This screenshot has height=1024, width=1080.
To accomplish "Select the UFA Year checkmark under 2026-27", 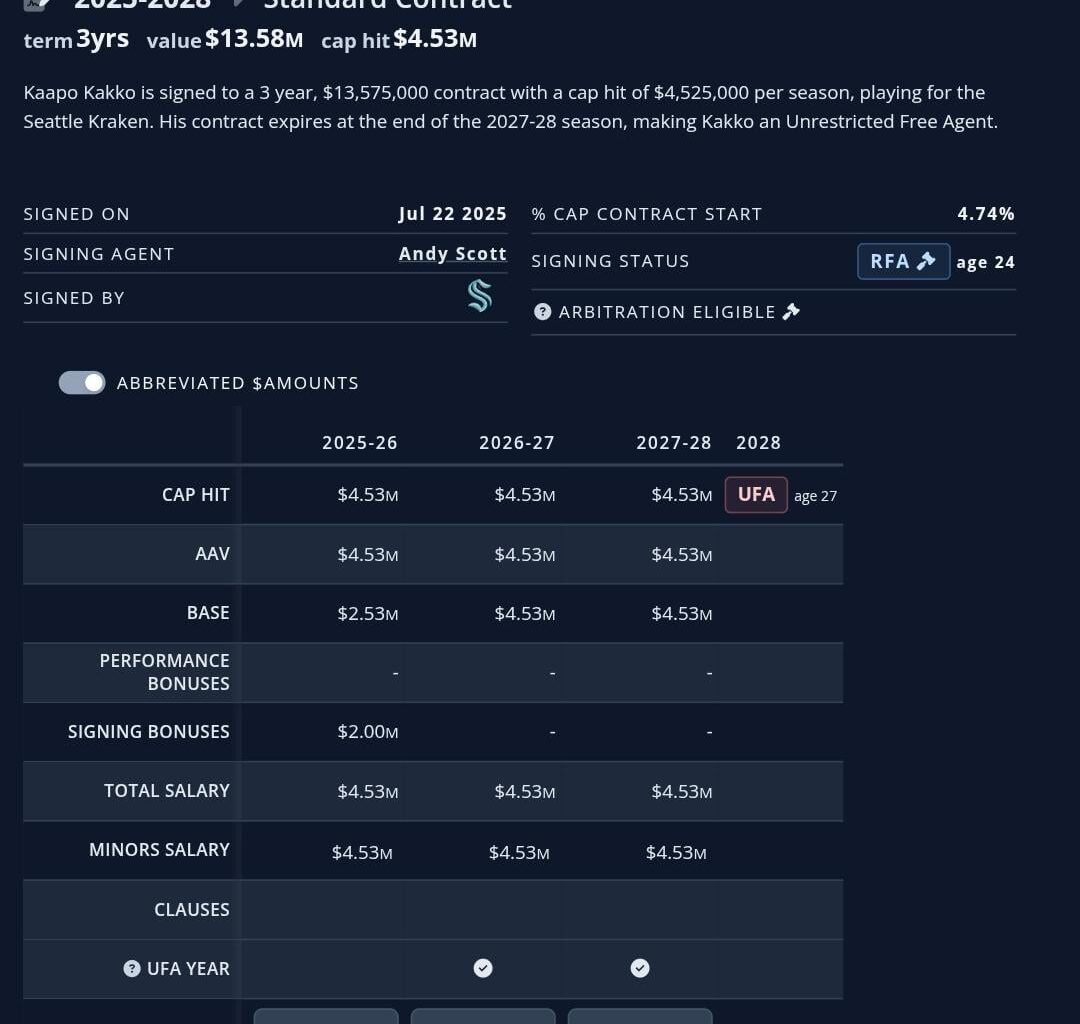I will tap(483, 968).
